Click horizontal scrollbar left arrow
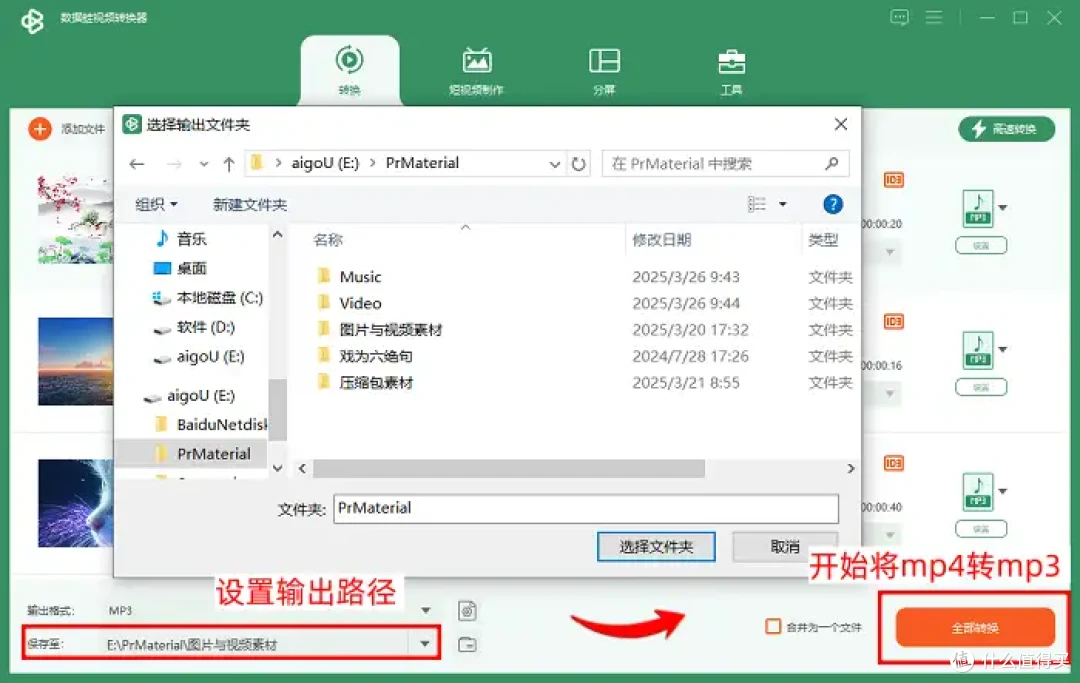The image size is (1080, 683). pyautogui.click(x=302, y=468)
